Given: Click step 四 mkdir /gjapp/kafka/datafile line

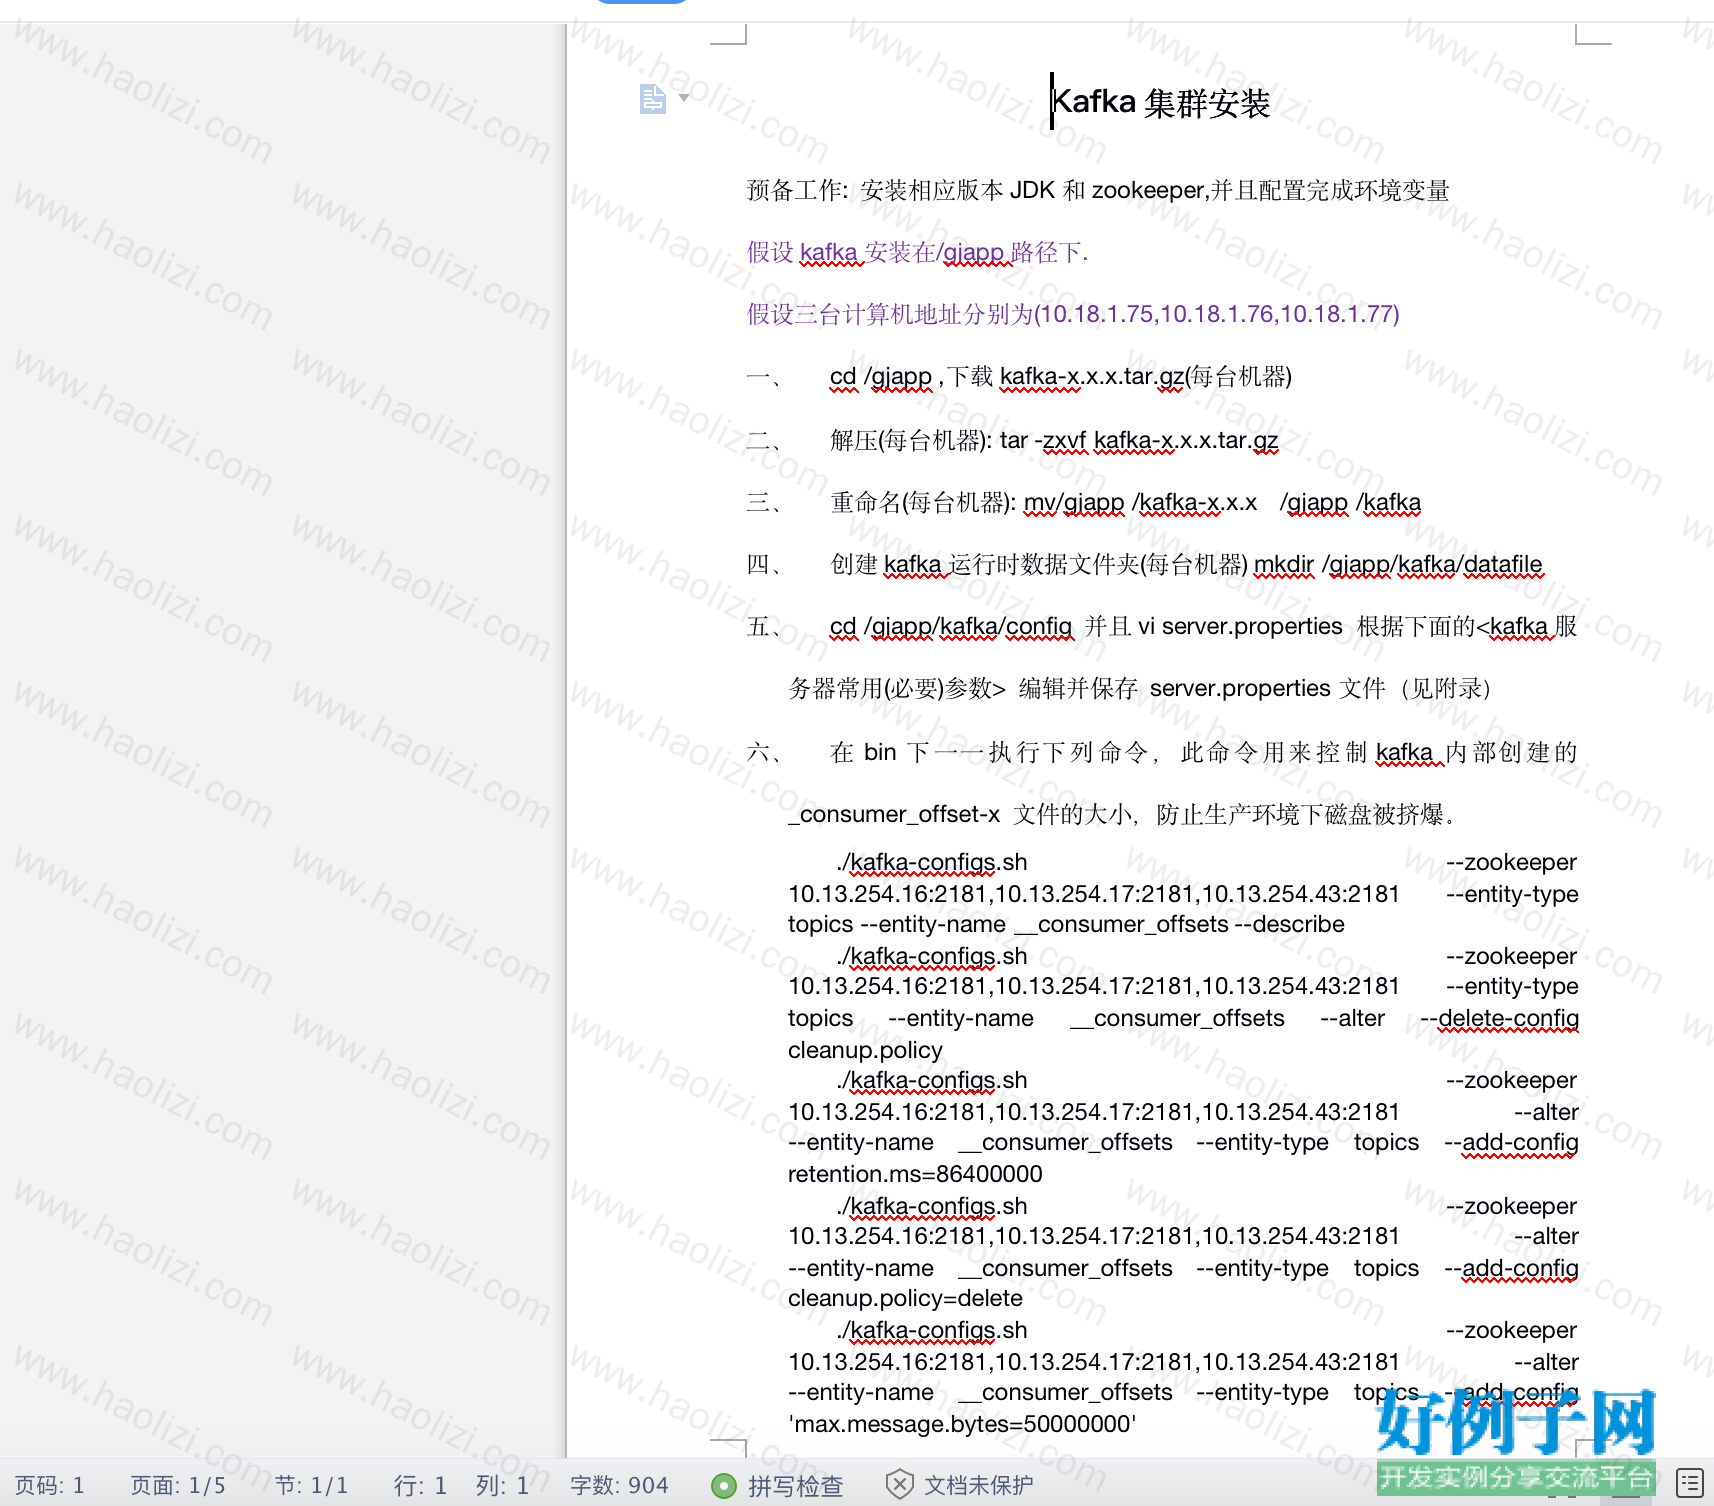Looking at the screenshot, I should coord(1145,565).
